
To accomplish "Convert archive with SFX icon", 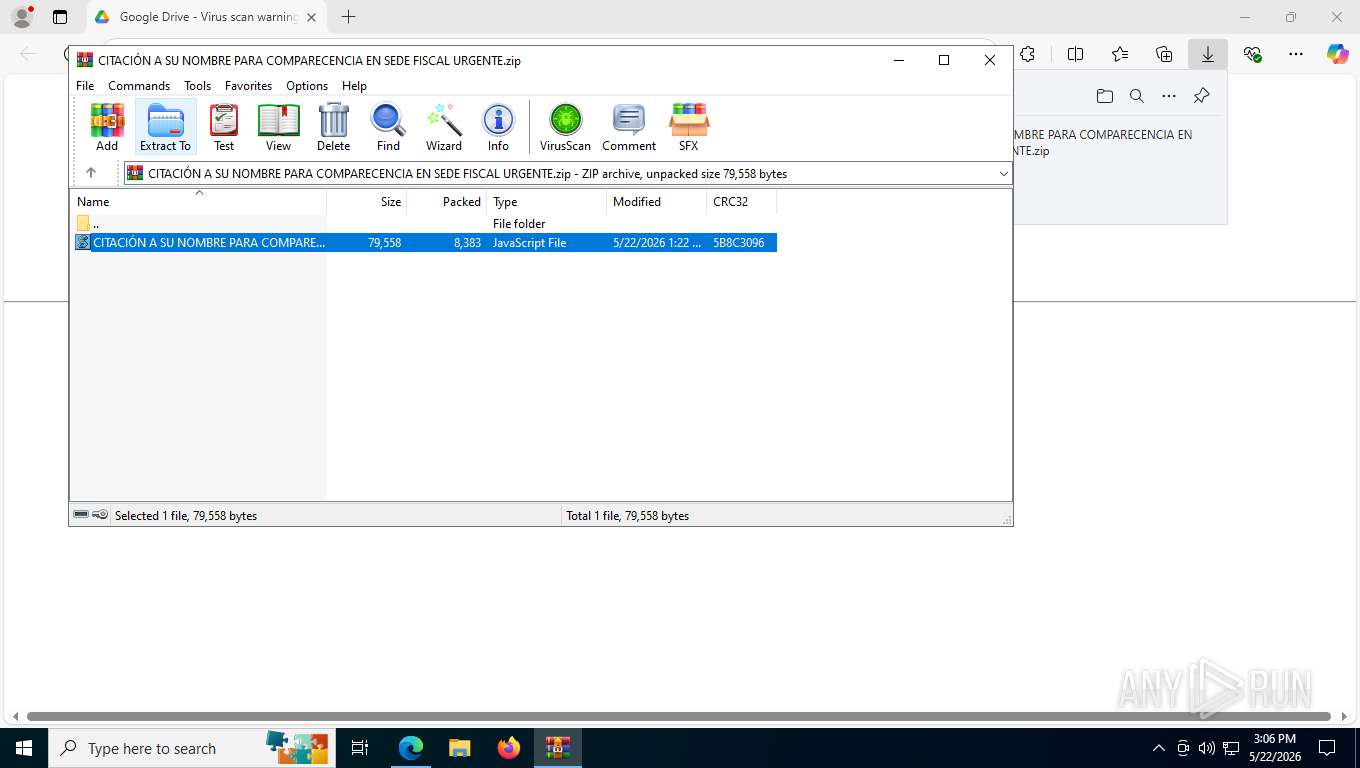I will click(x=689, y=127).
